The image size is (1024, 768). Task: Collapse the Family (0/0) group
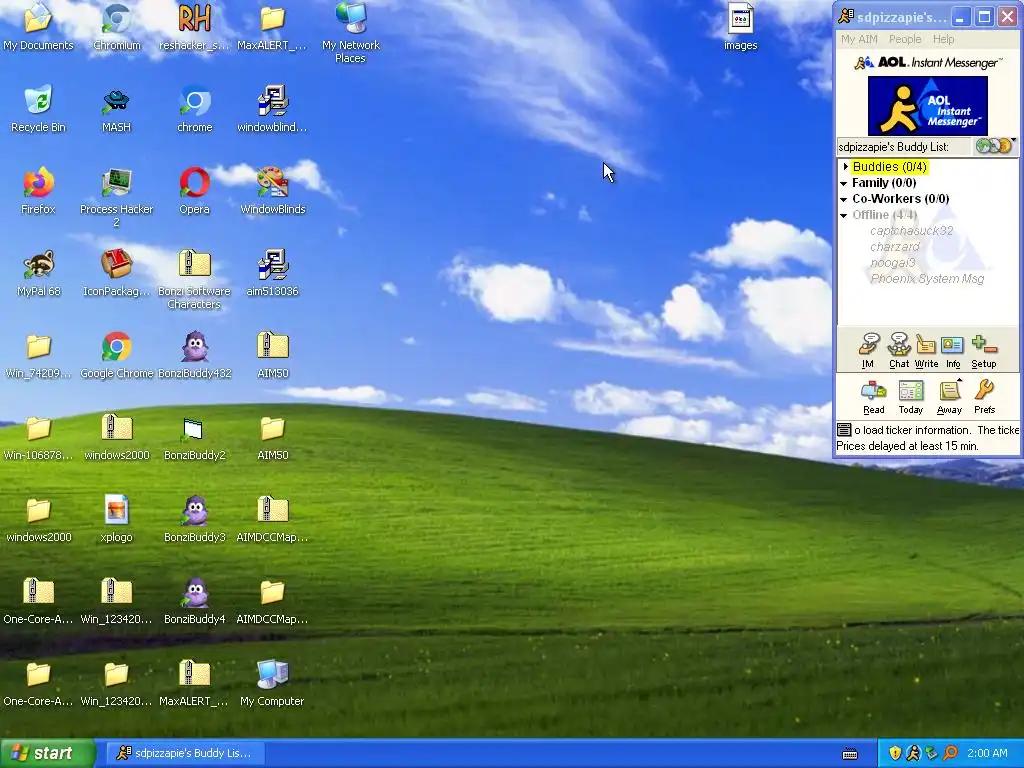coord(844,184)
